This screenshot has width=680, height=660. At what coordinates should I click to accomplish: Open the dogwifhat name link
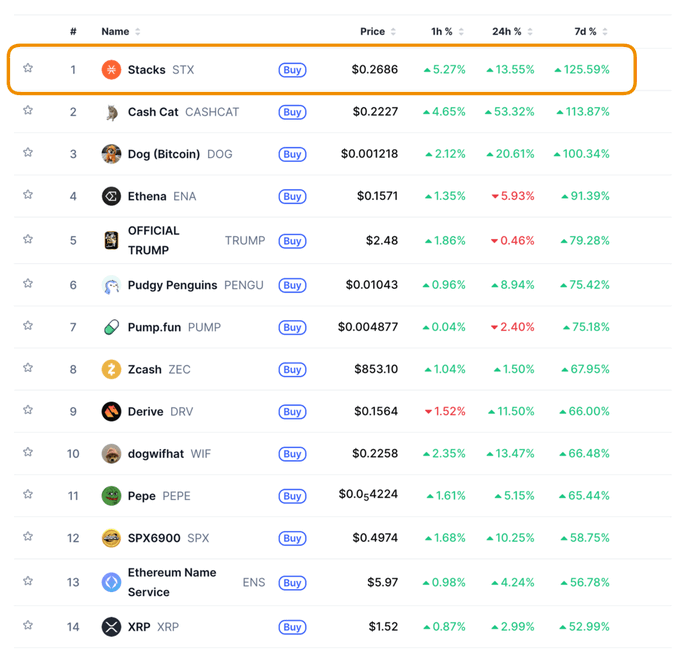156,454
